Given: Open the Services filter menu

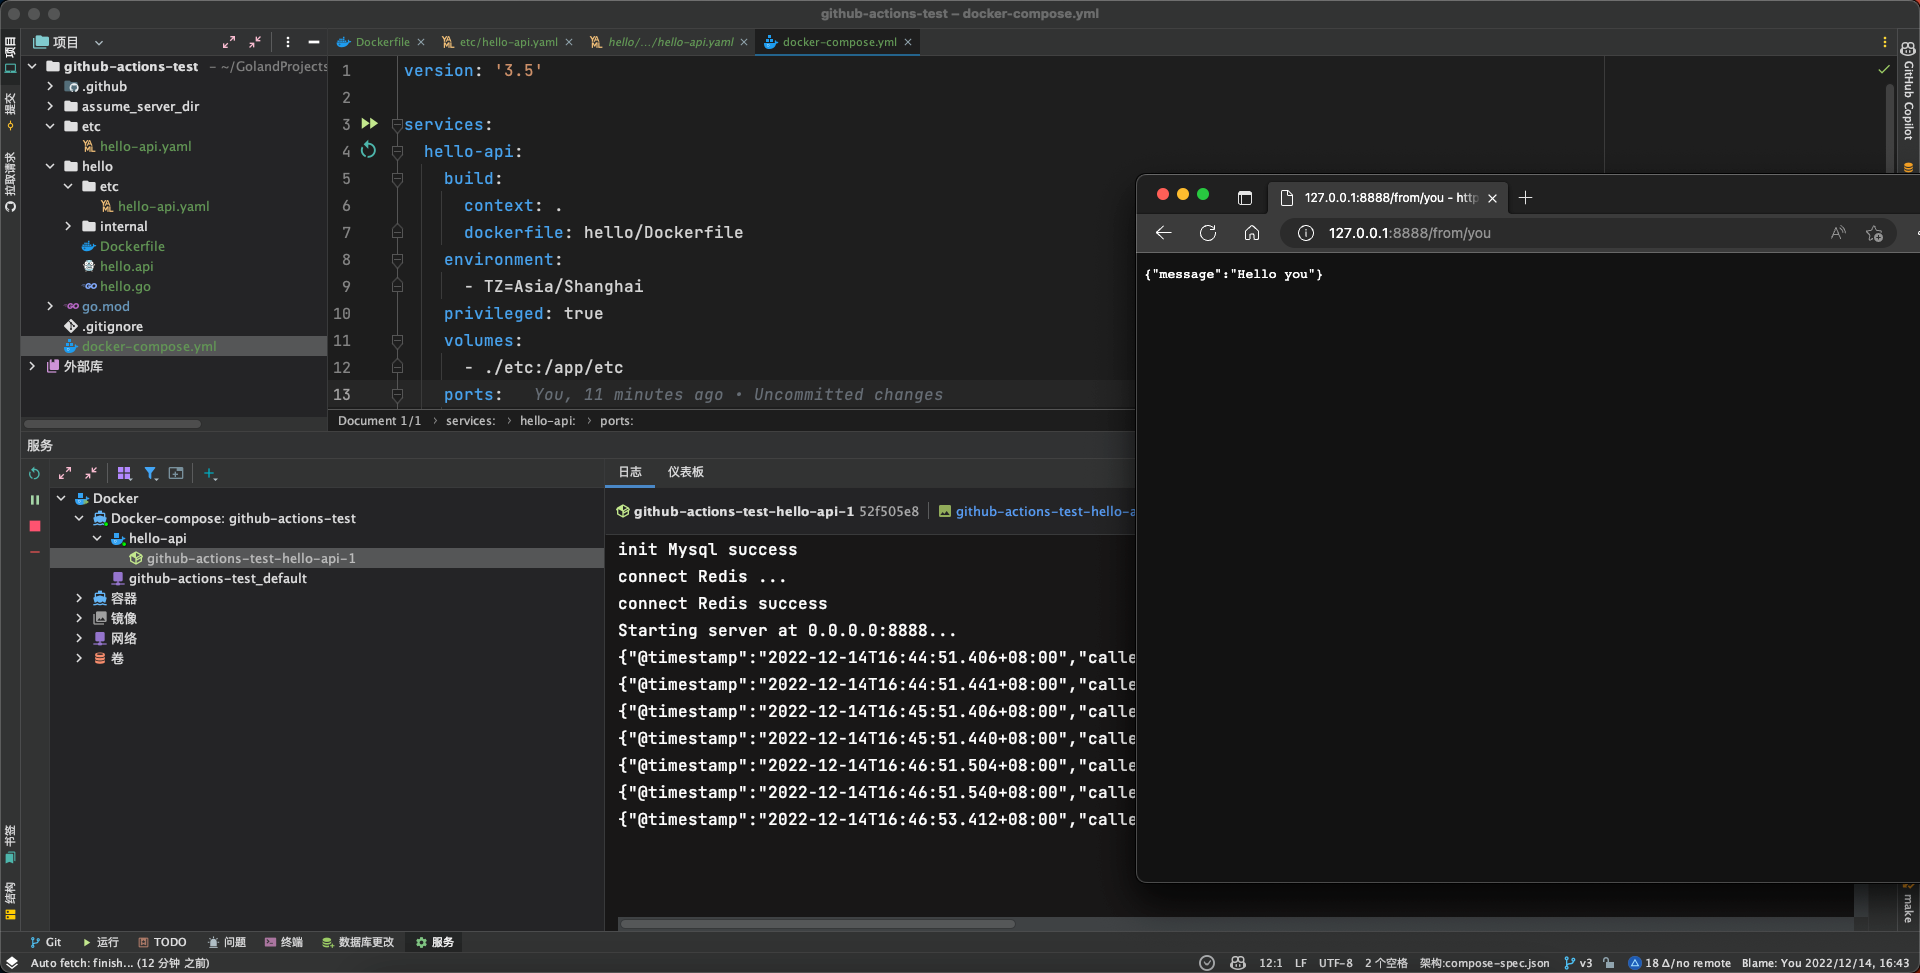Looking at the screenshot, I should tap(150, 473).
